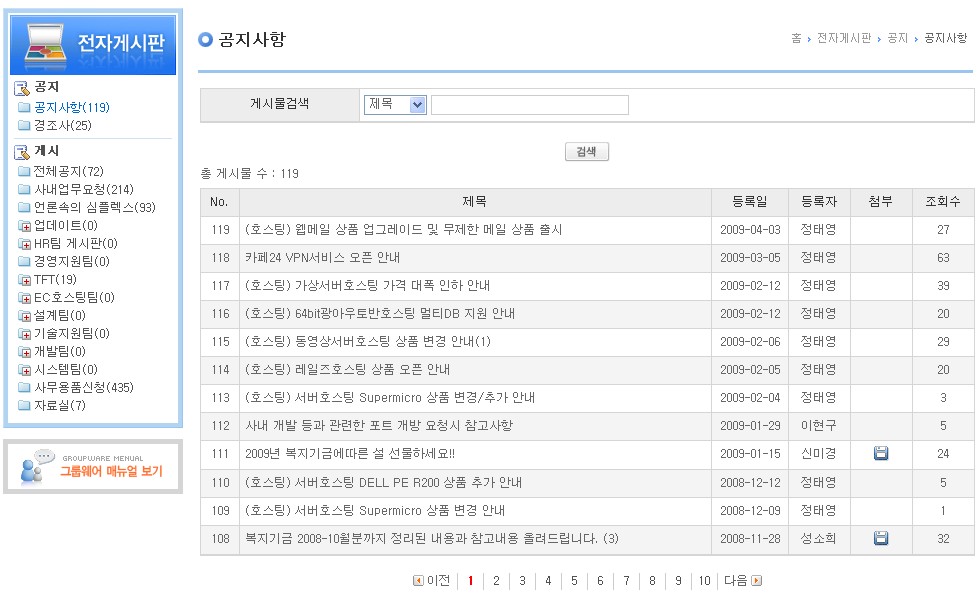Expand the 업데이트(0) folder
Viewport: 979px width, 594px height.
coord(24,225)
